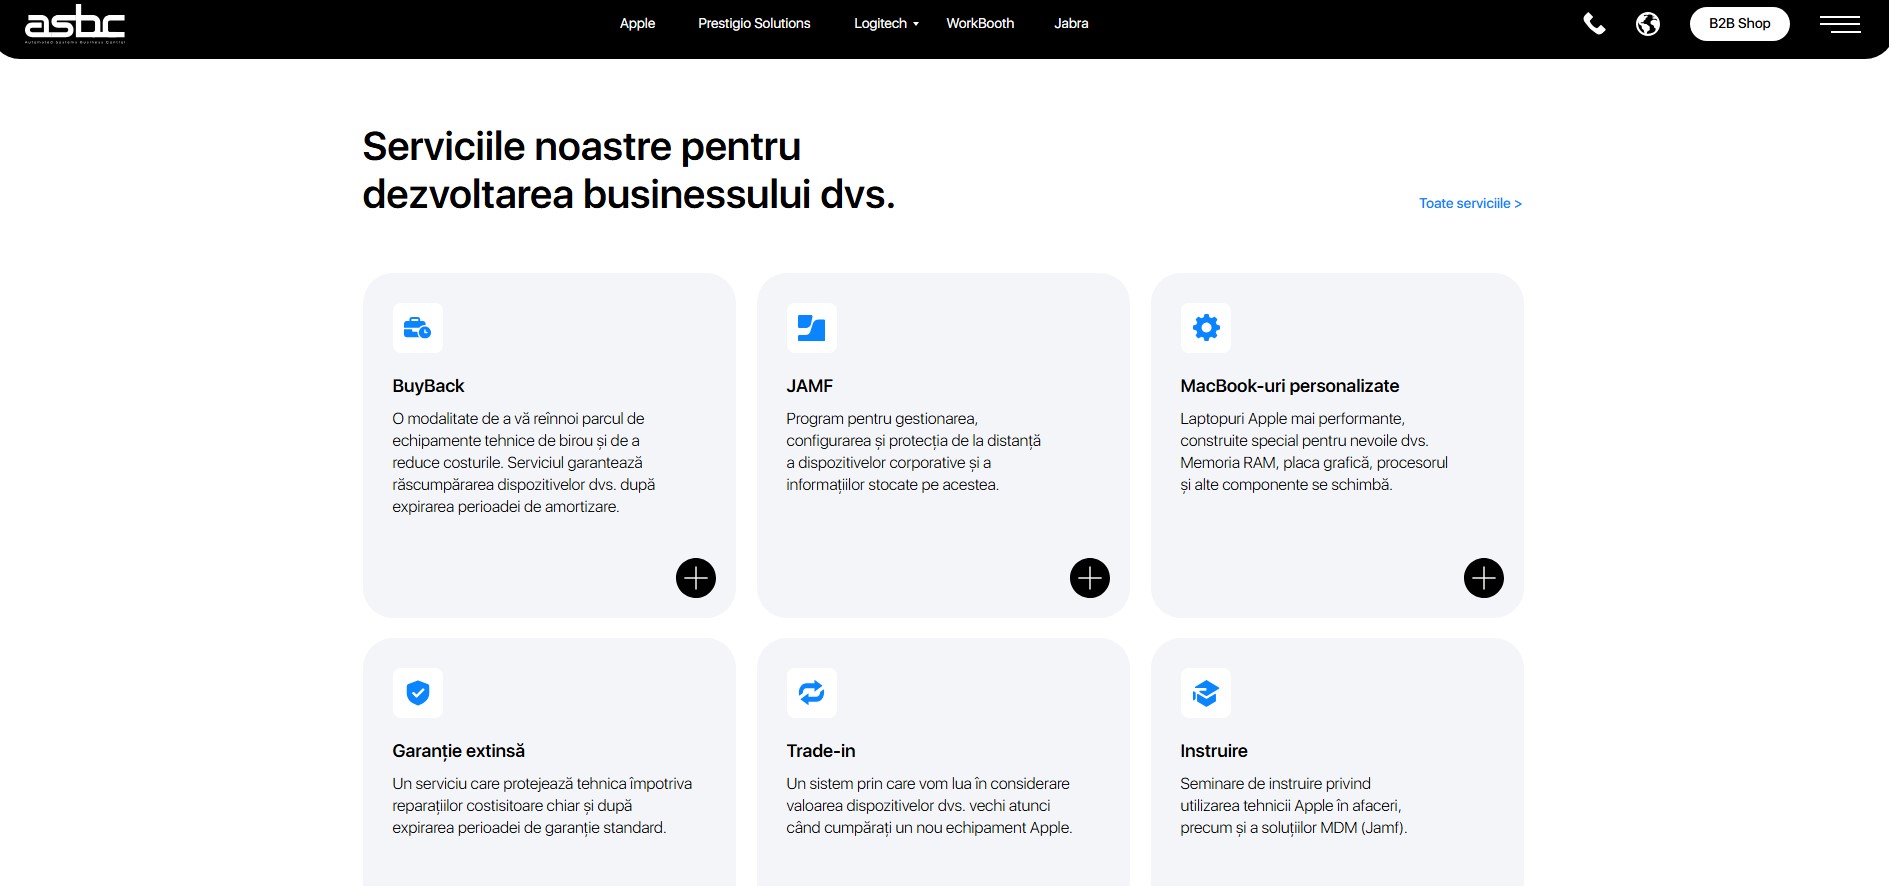Click the Trade-in card title
Viewport: 1889px width, 886px height.
[821, 751]
